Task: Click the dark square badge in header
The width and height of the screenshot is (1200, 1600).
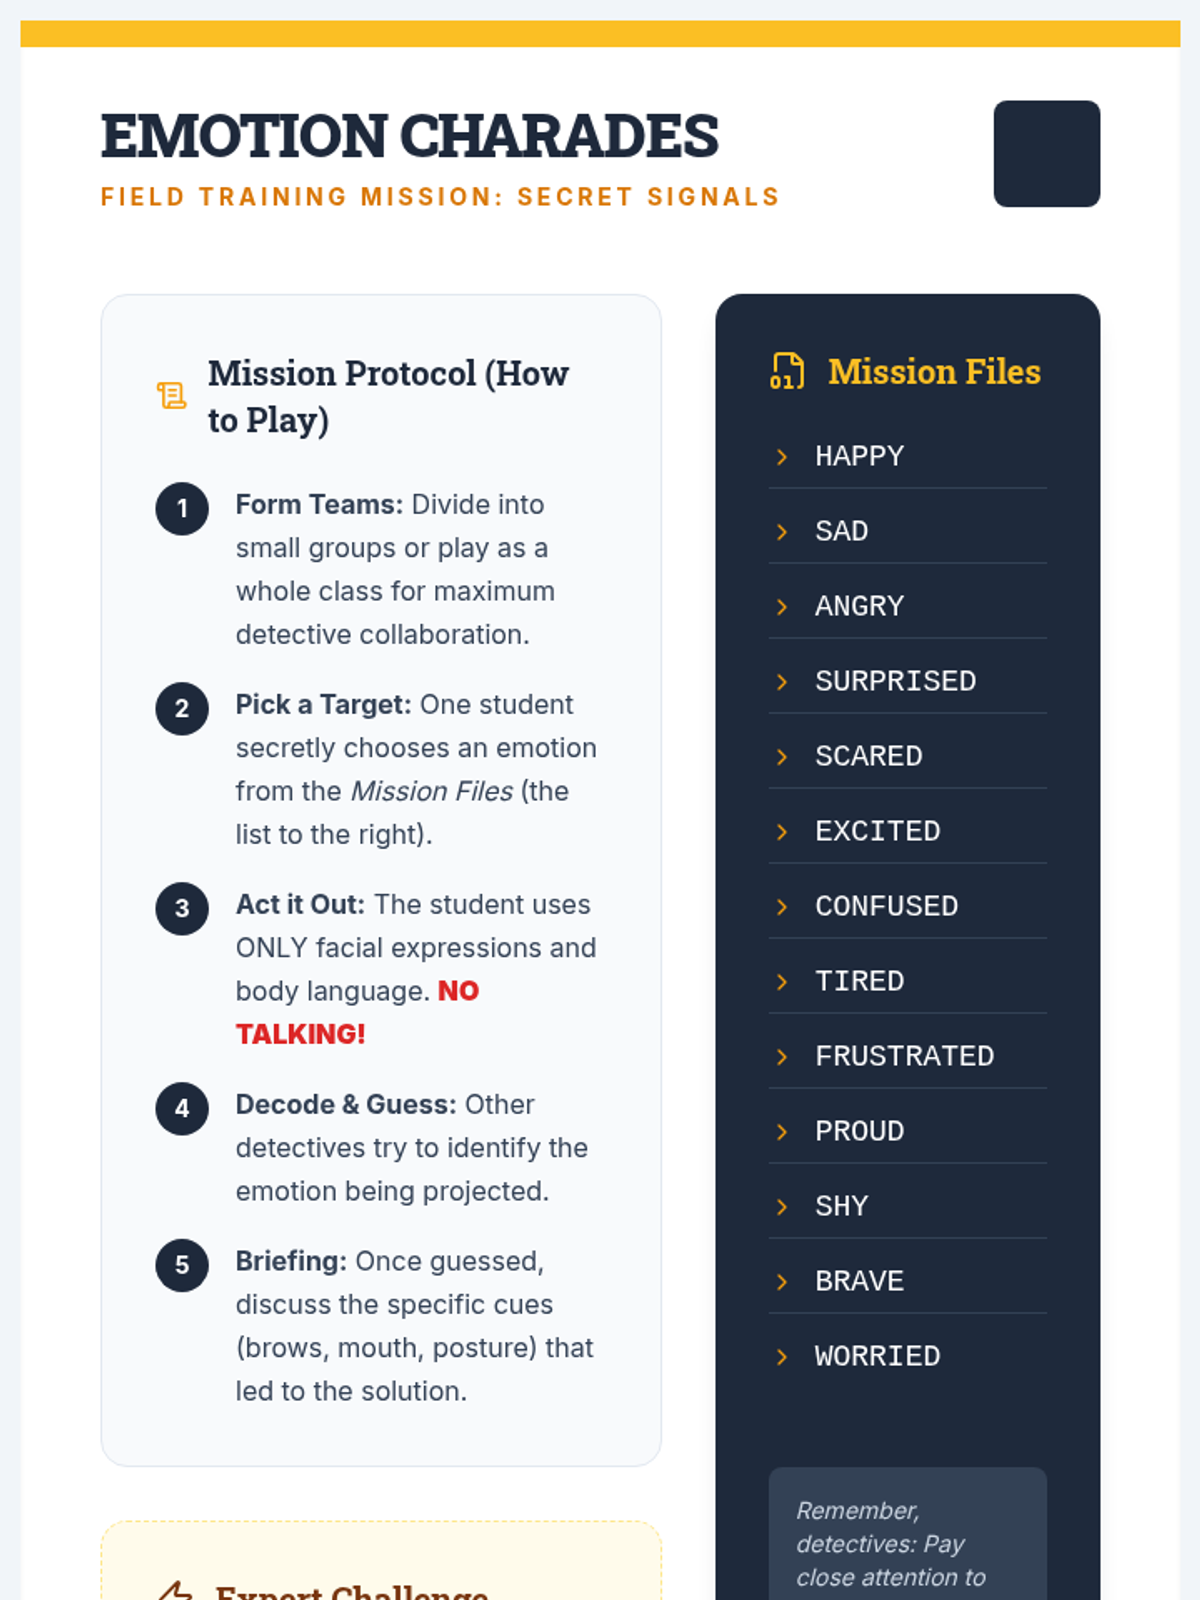Action: [1046, 154]
